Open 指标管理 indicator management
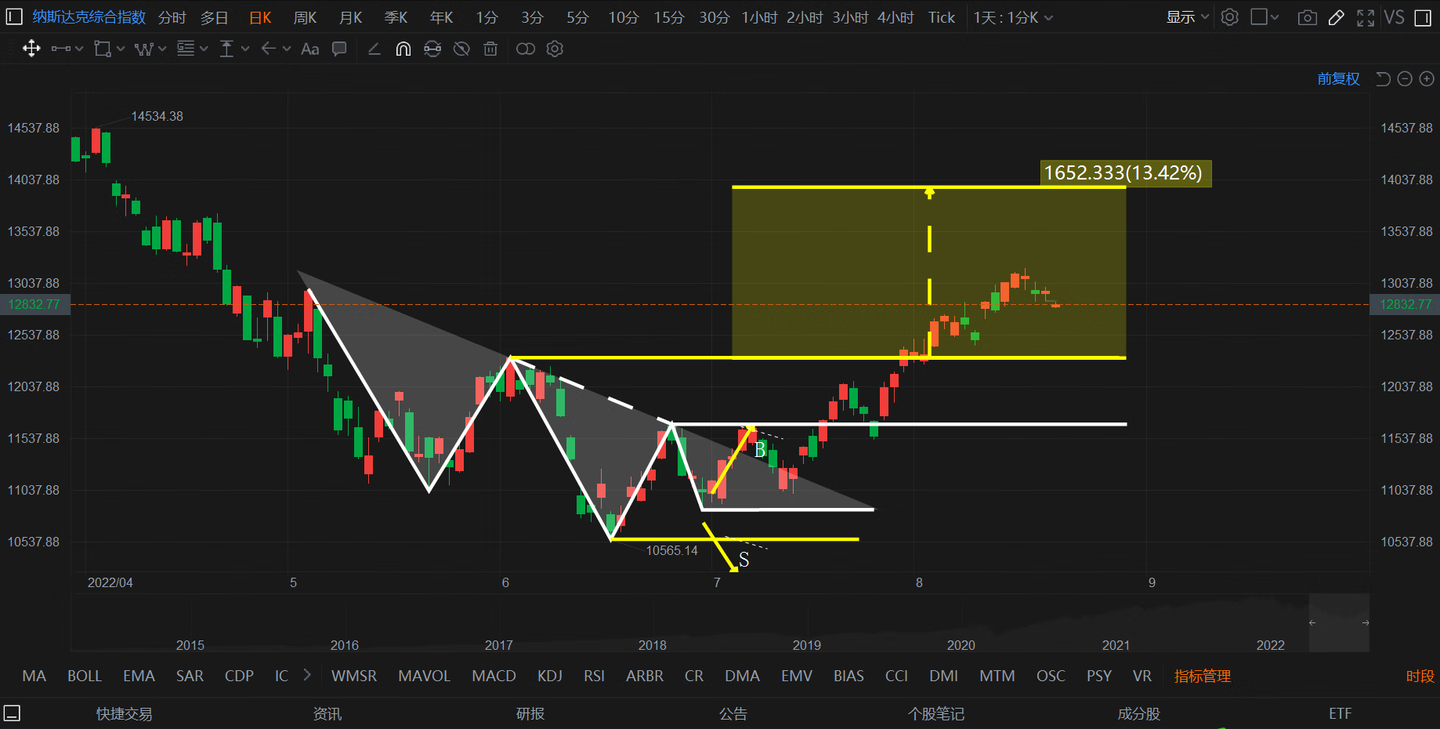 point(1202,676)
